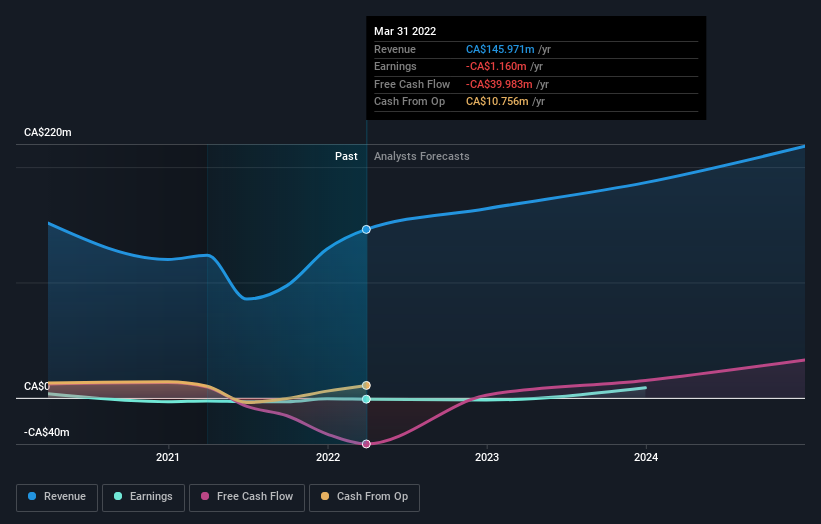The width and height of the screenshot is (821, 524).
Task: Click the Revenue row label in tooltip
Action: click(x=395, y=49)
